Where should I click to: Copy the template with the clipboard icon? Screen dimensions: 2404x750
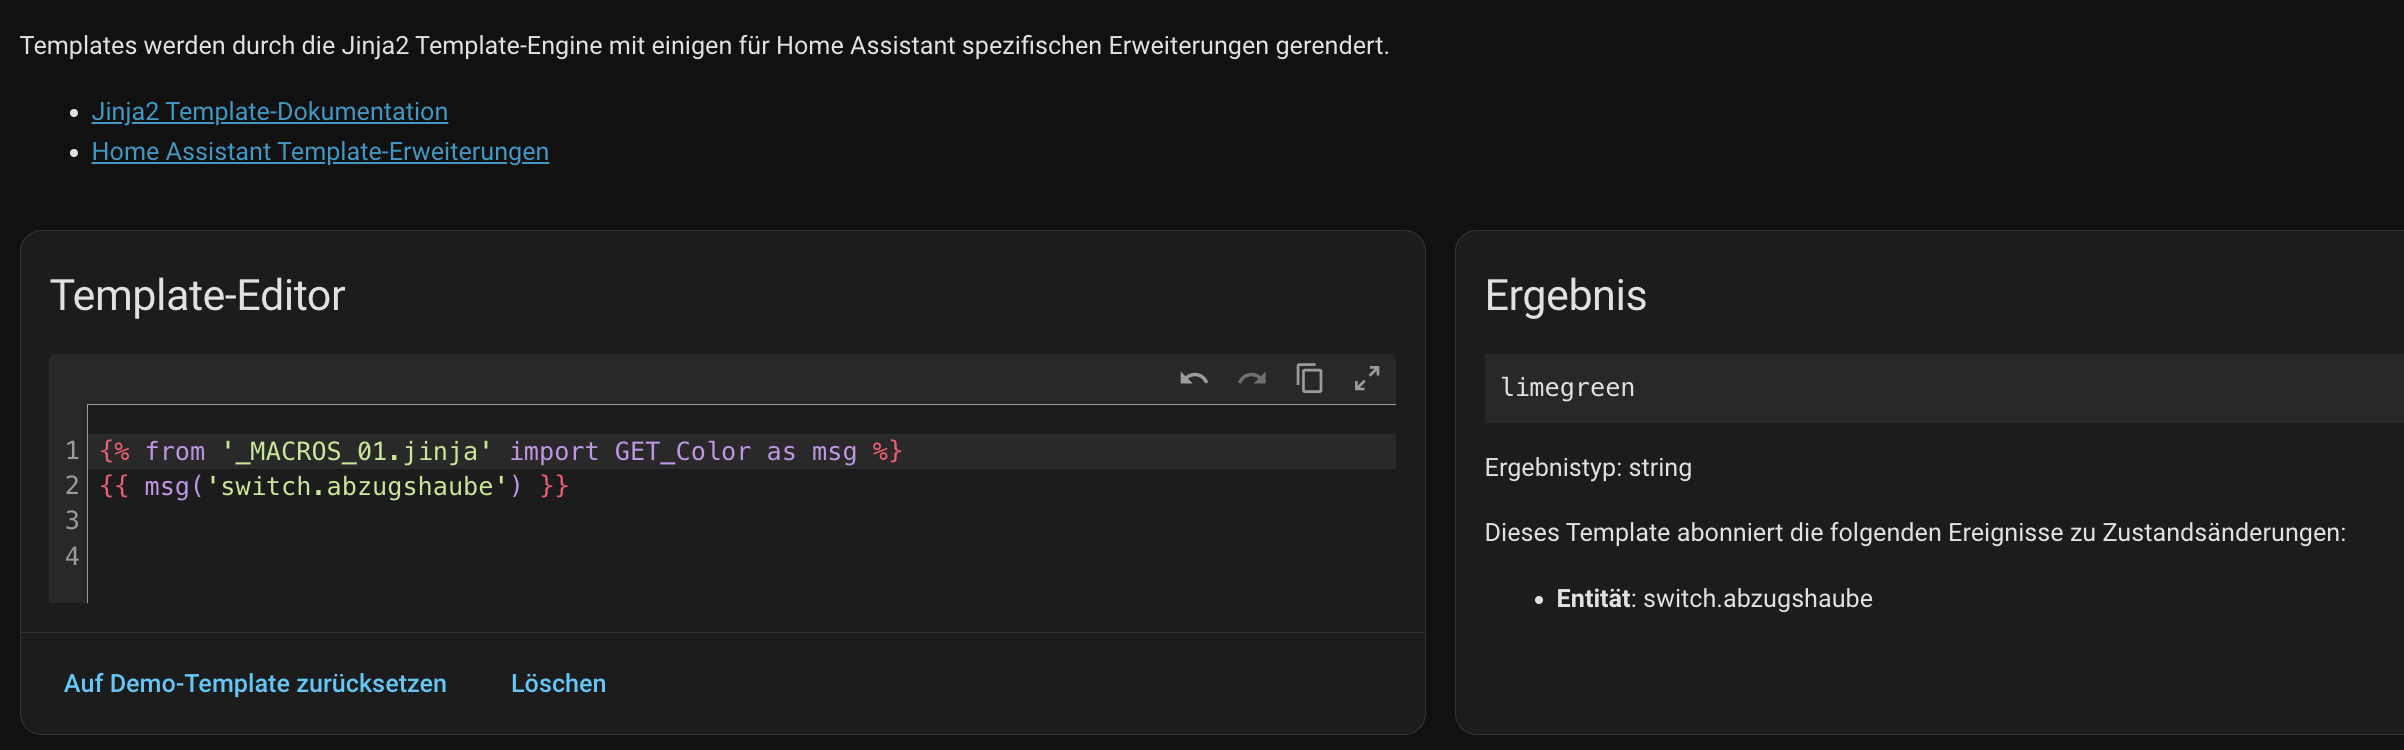[1310, 379]
